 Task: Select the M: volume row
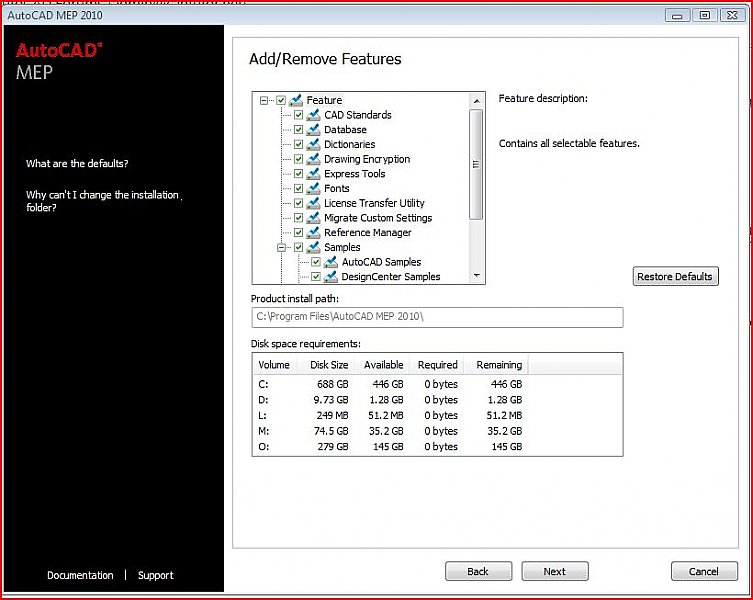click(x=437, y=431)
